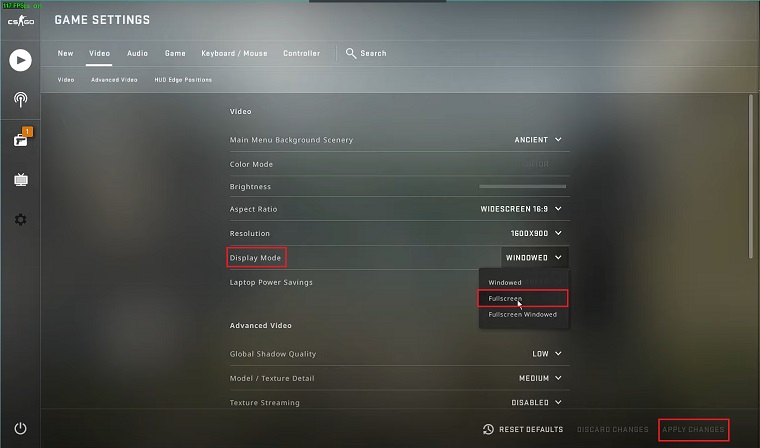
Task: Open the Controller tab
Action: pyautogui.click(x=301, y=53)
